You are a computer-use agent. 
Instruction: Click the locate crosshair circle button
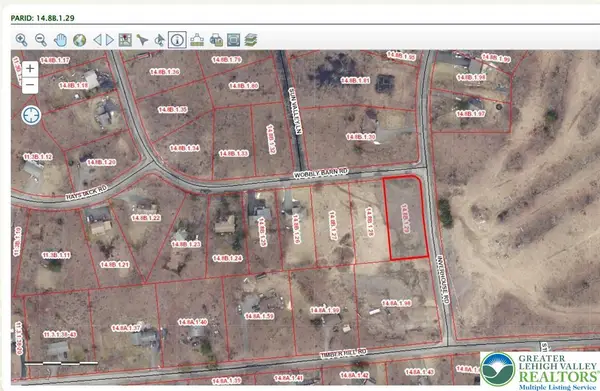click(31, 115)
